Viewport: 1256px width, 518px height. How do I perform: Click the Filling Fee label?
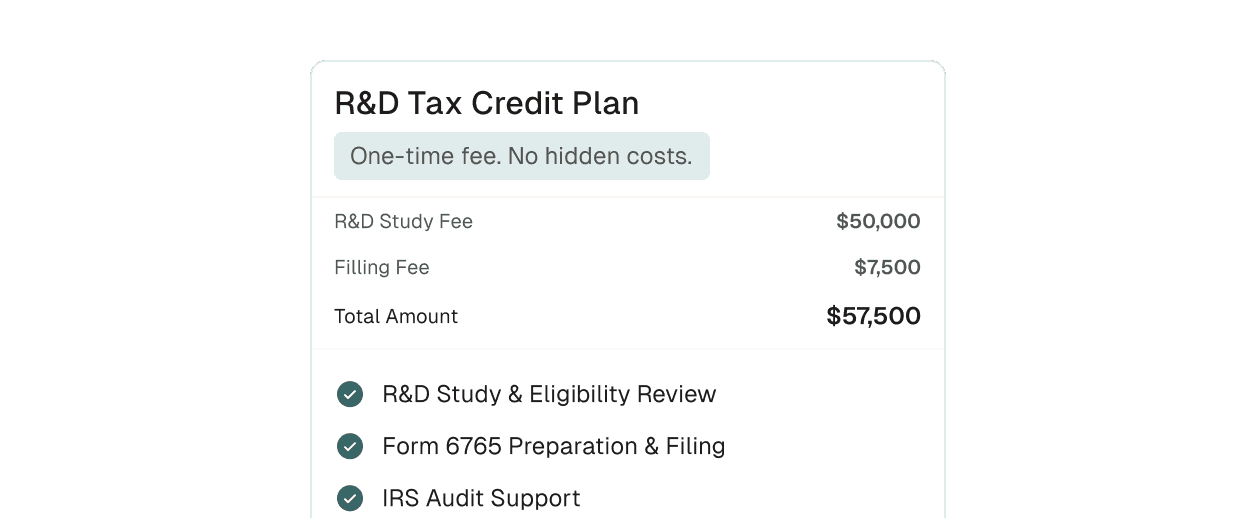(x=381, y=267)
